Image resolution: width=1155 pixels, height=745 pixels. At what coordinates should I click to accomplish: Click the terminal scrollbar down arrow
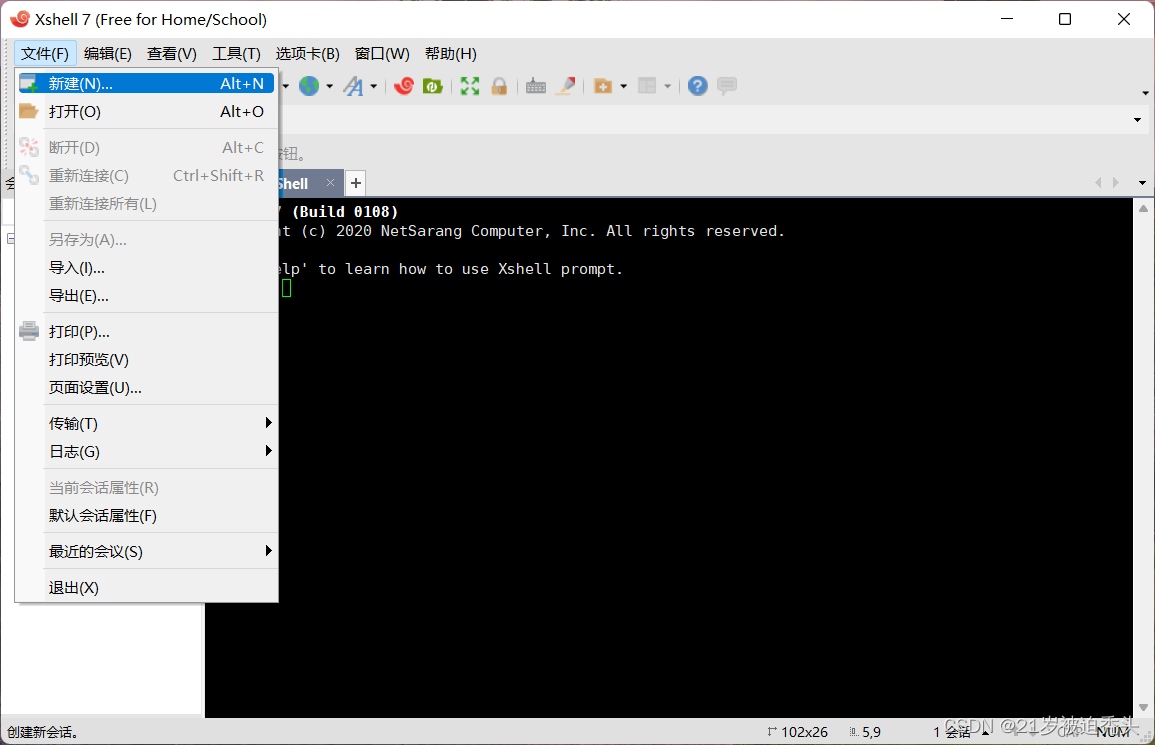(x=1143, y=707)
